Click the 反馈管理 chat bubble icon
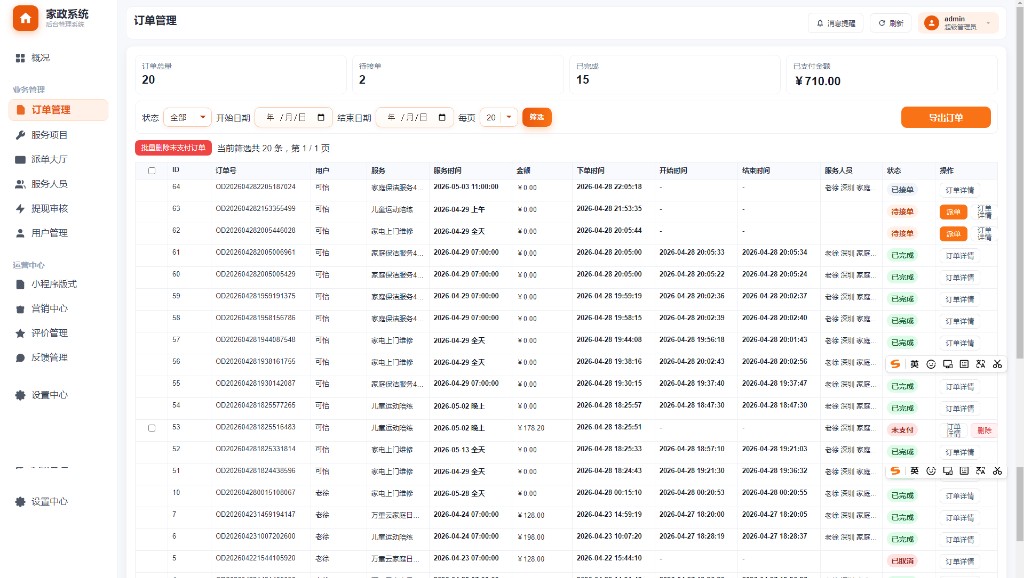The image size is (1024, 578). (20, 358)
